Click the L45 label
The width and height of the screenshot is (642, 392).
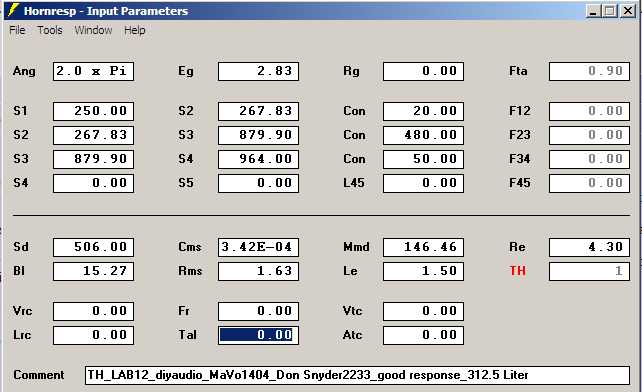[354, 183]
